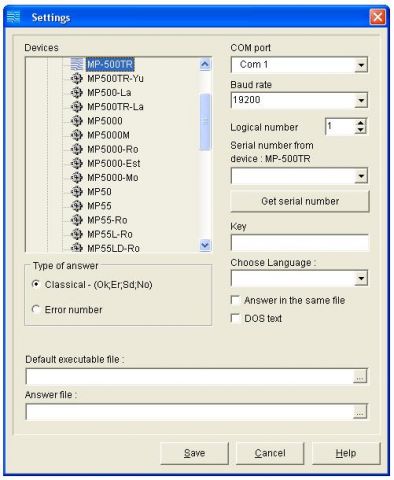
Task: Select the MP-500TR device
Action: [x=110, y=64]
